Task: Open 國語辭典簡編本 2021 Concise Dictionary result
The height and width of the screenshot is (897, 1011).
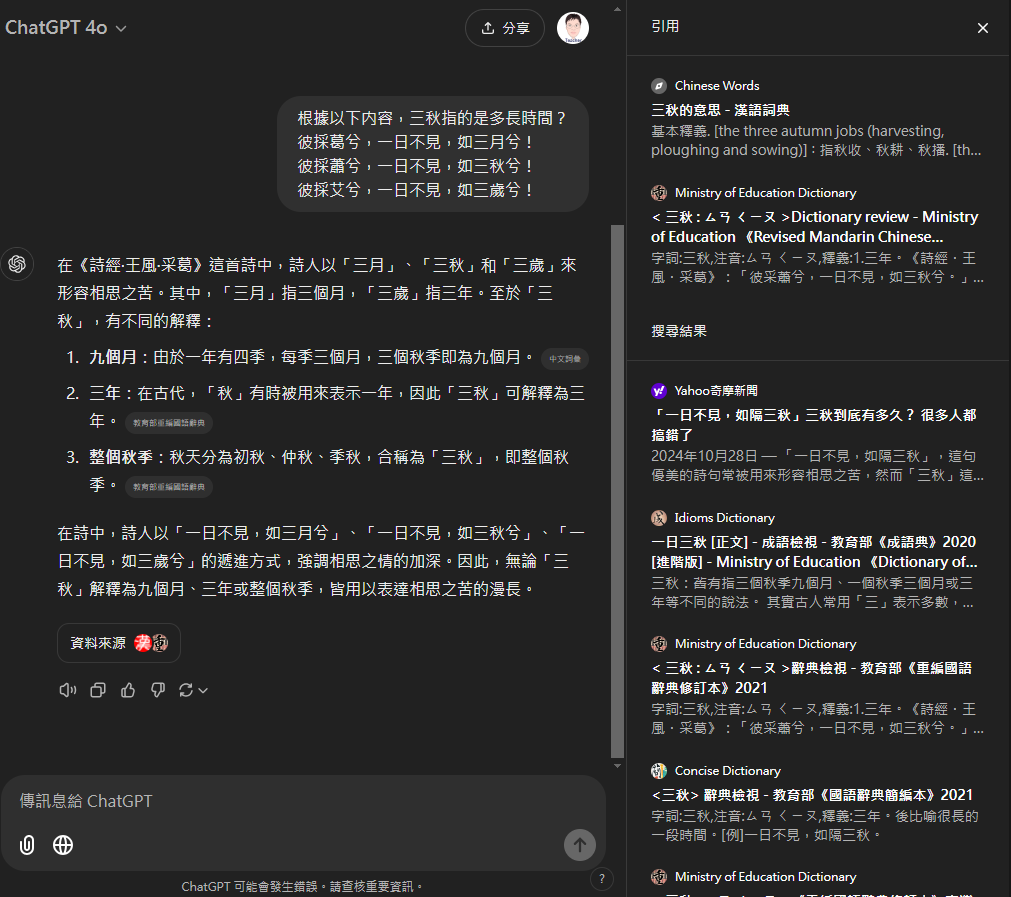Action: coord(812,794)
